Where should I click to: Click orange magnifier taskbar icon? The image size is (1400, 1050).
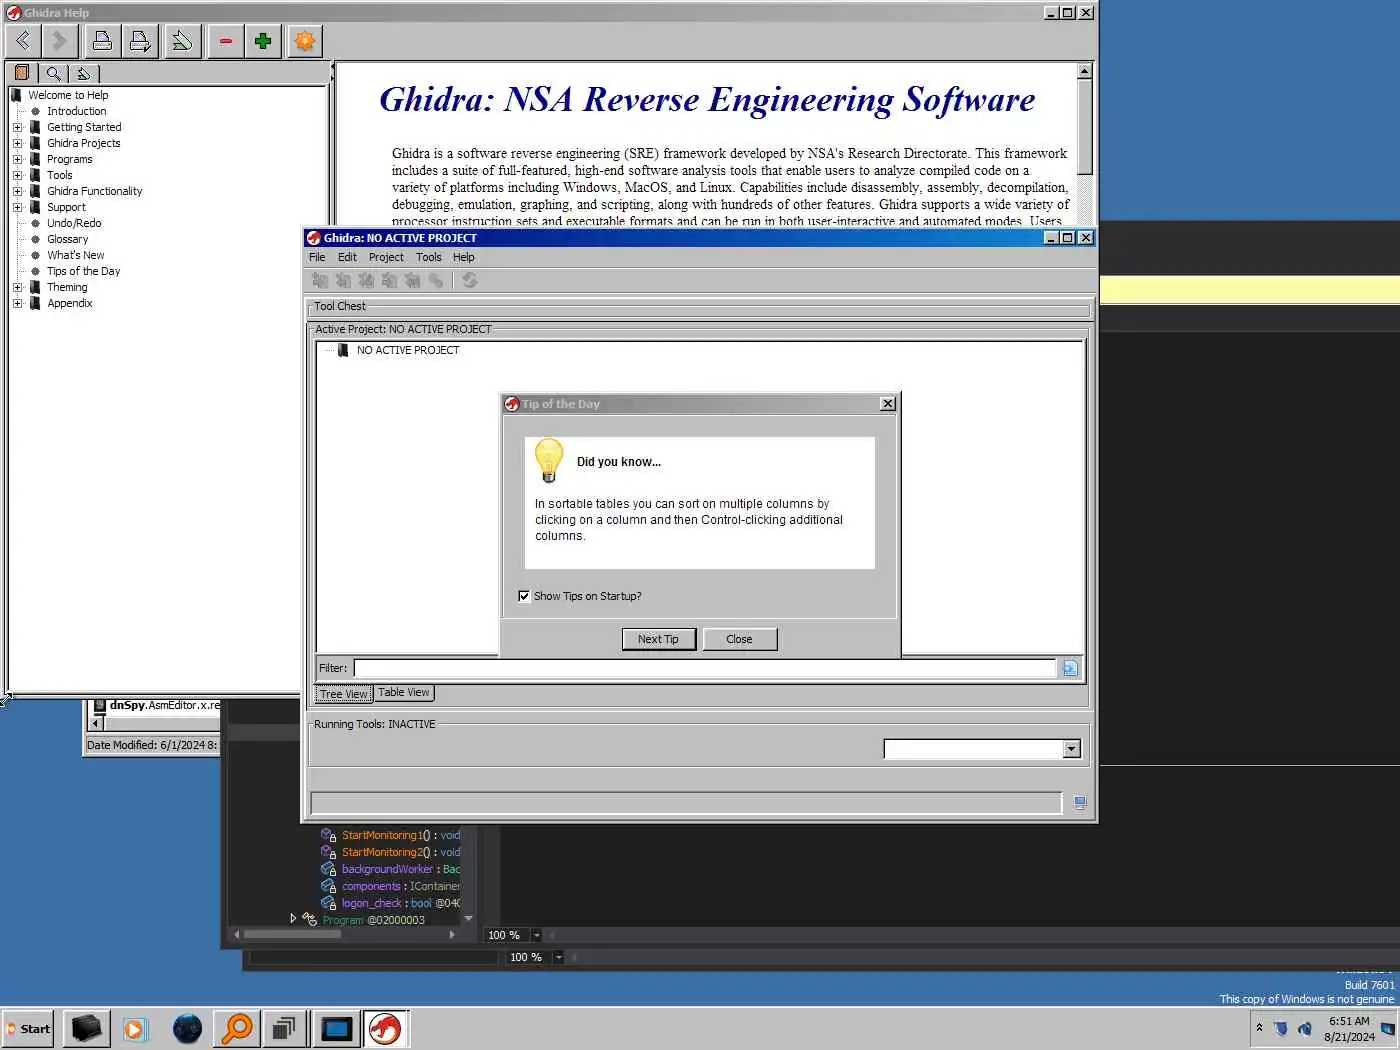coord(237,1028)
